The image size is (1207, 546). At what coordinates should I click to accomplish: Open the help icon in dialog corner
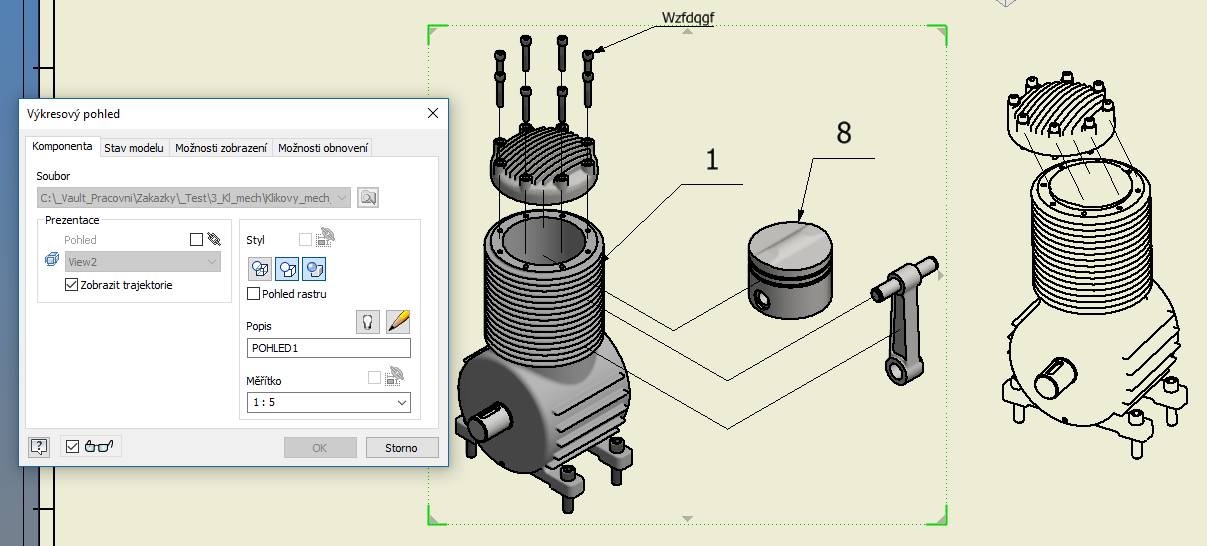coord(39,447)
